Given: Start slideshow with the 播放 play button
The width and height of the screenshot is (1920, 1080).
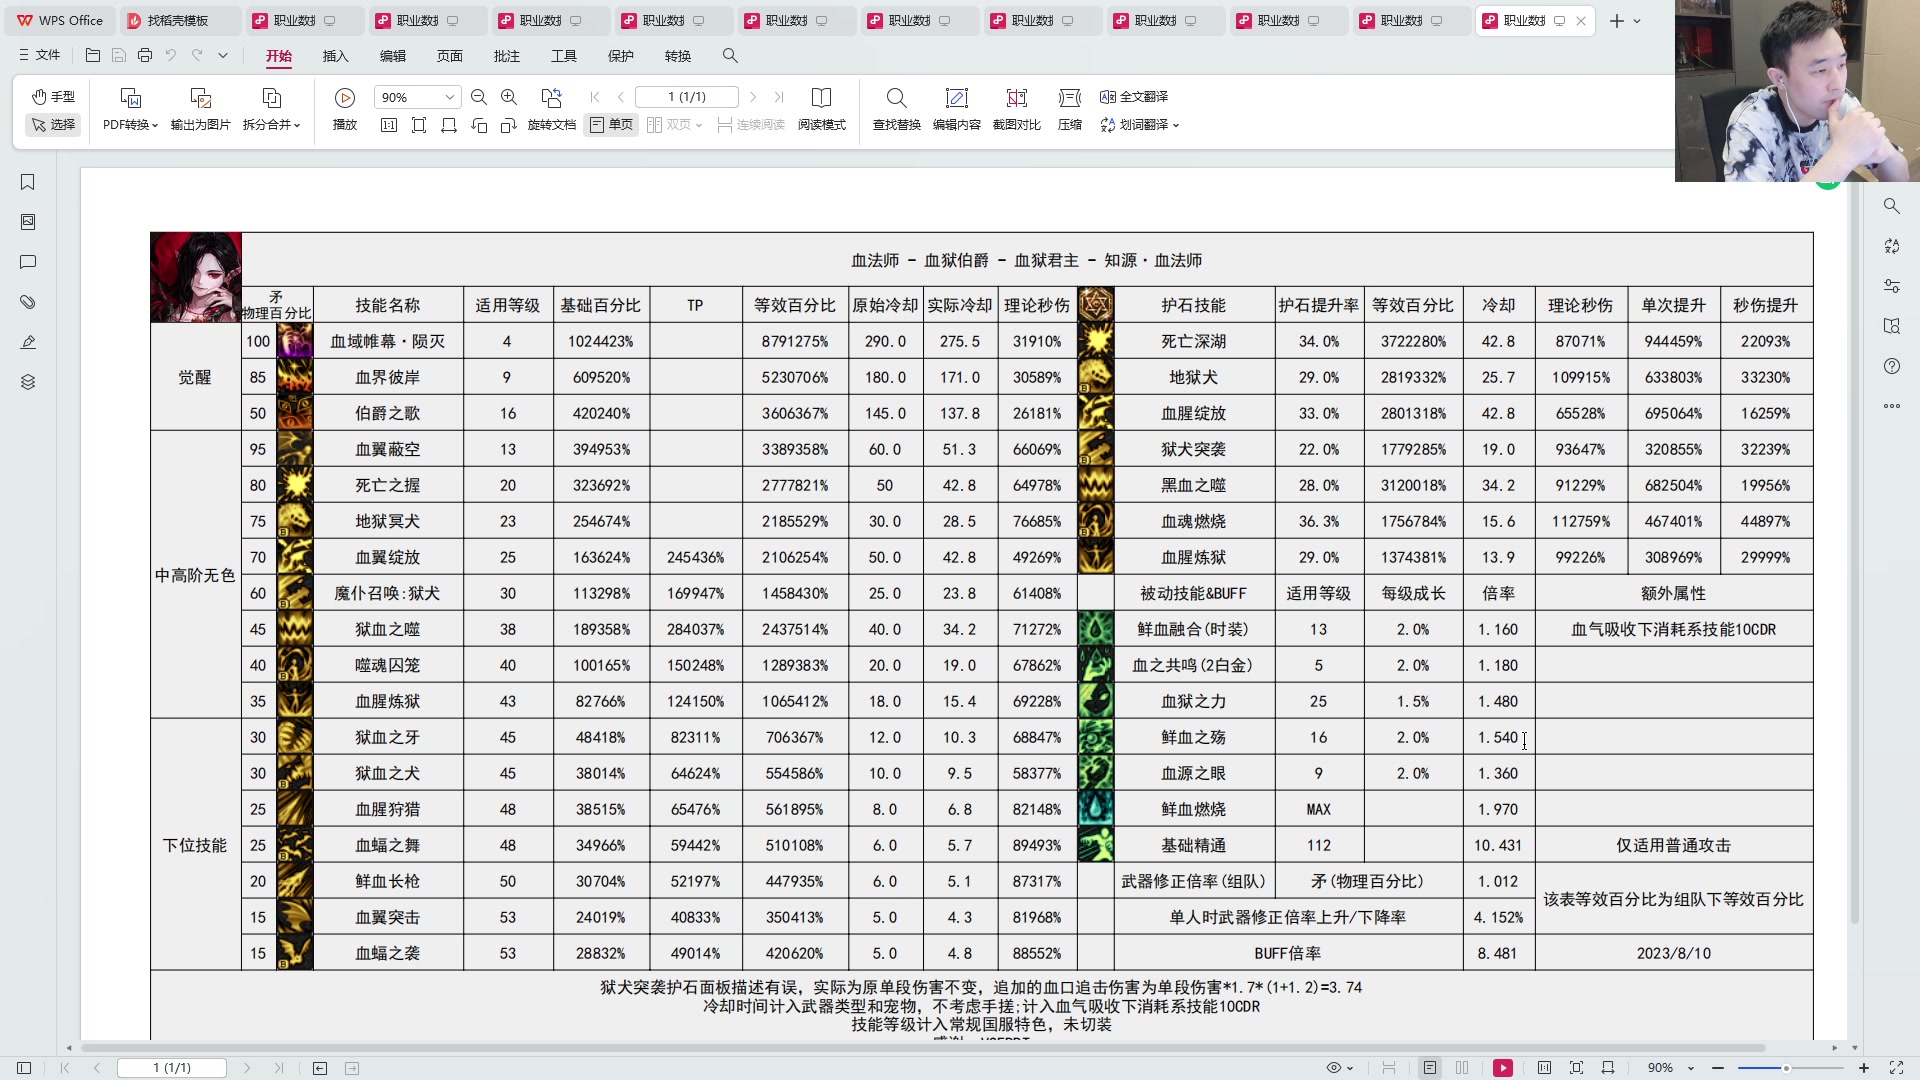Looking at the screenshot, I should pyautogui.click(x=344, y=108).
